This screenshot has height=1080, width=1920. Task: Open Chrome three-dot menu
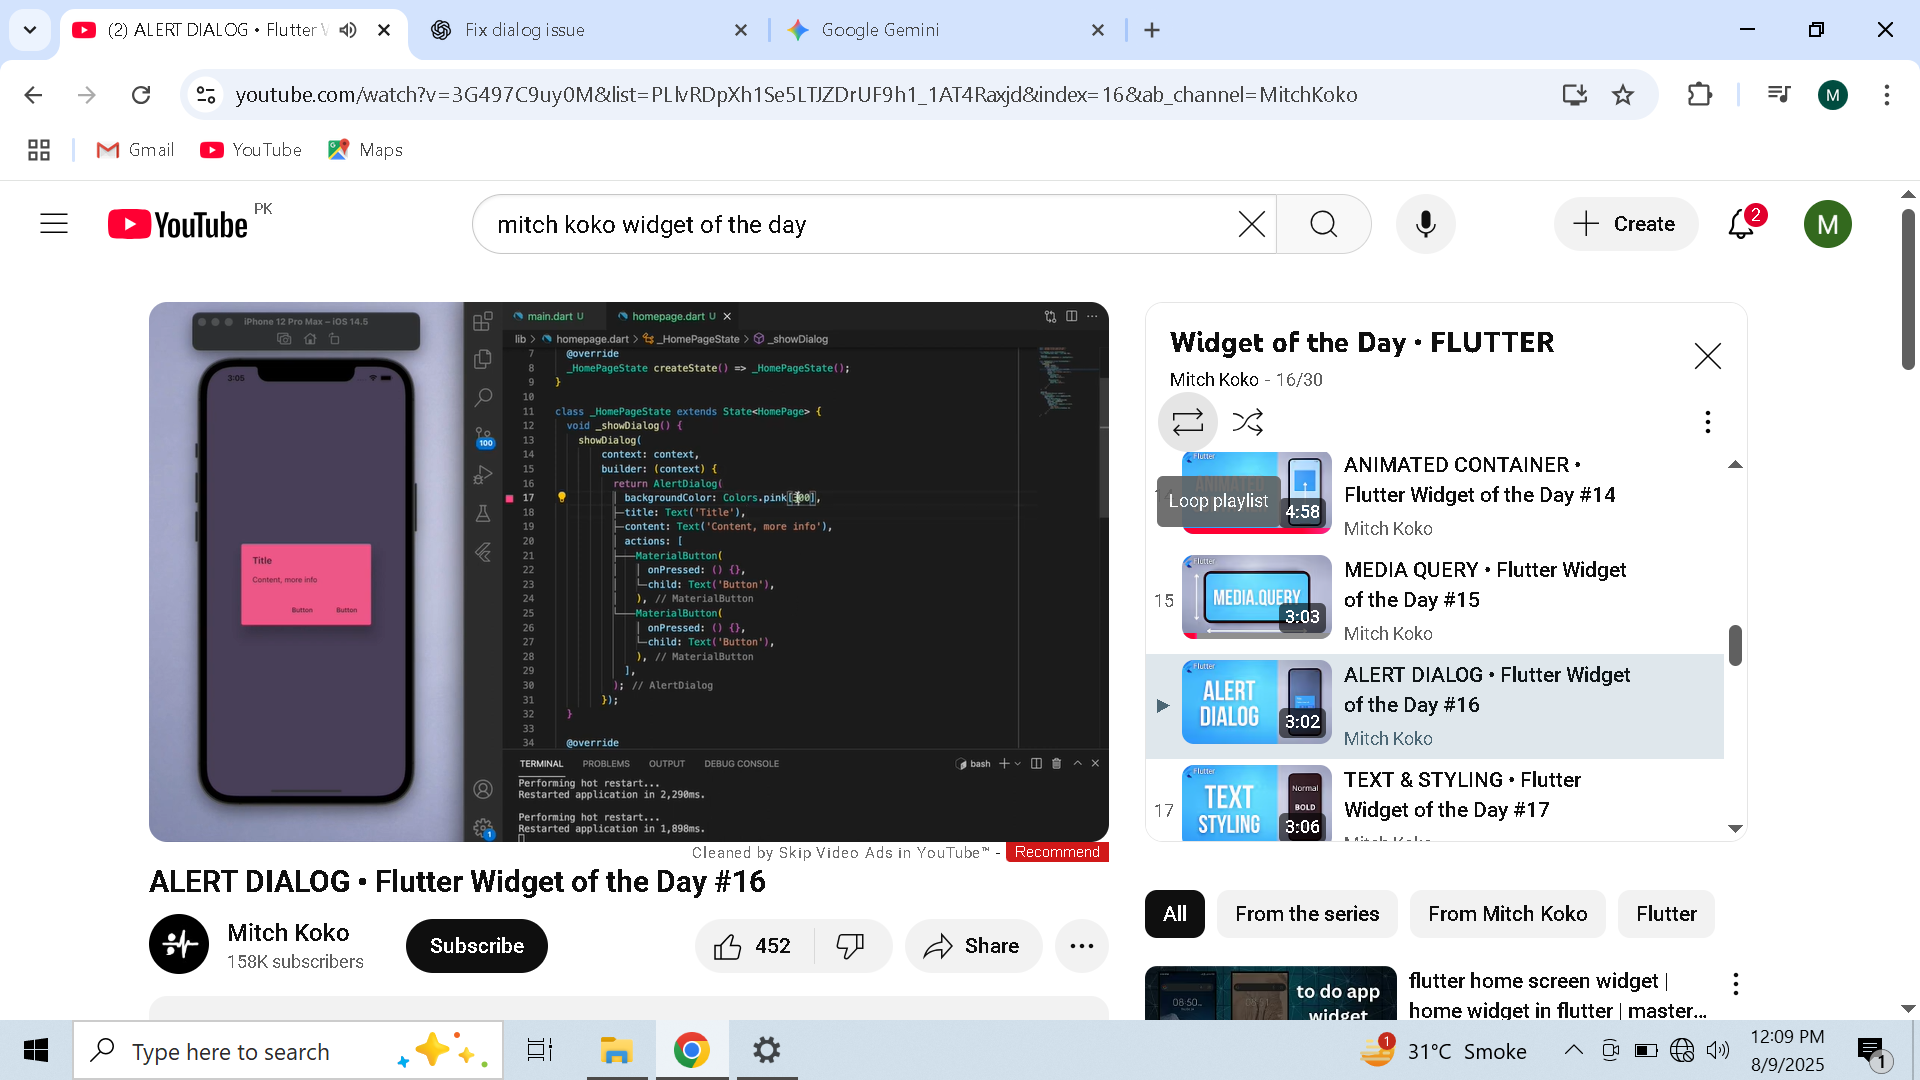[1887, 95]
